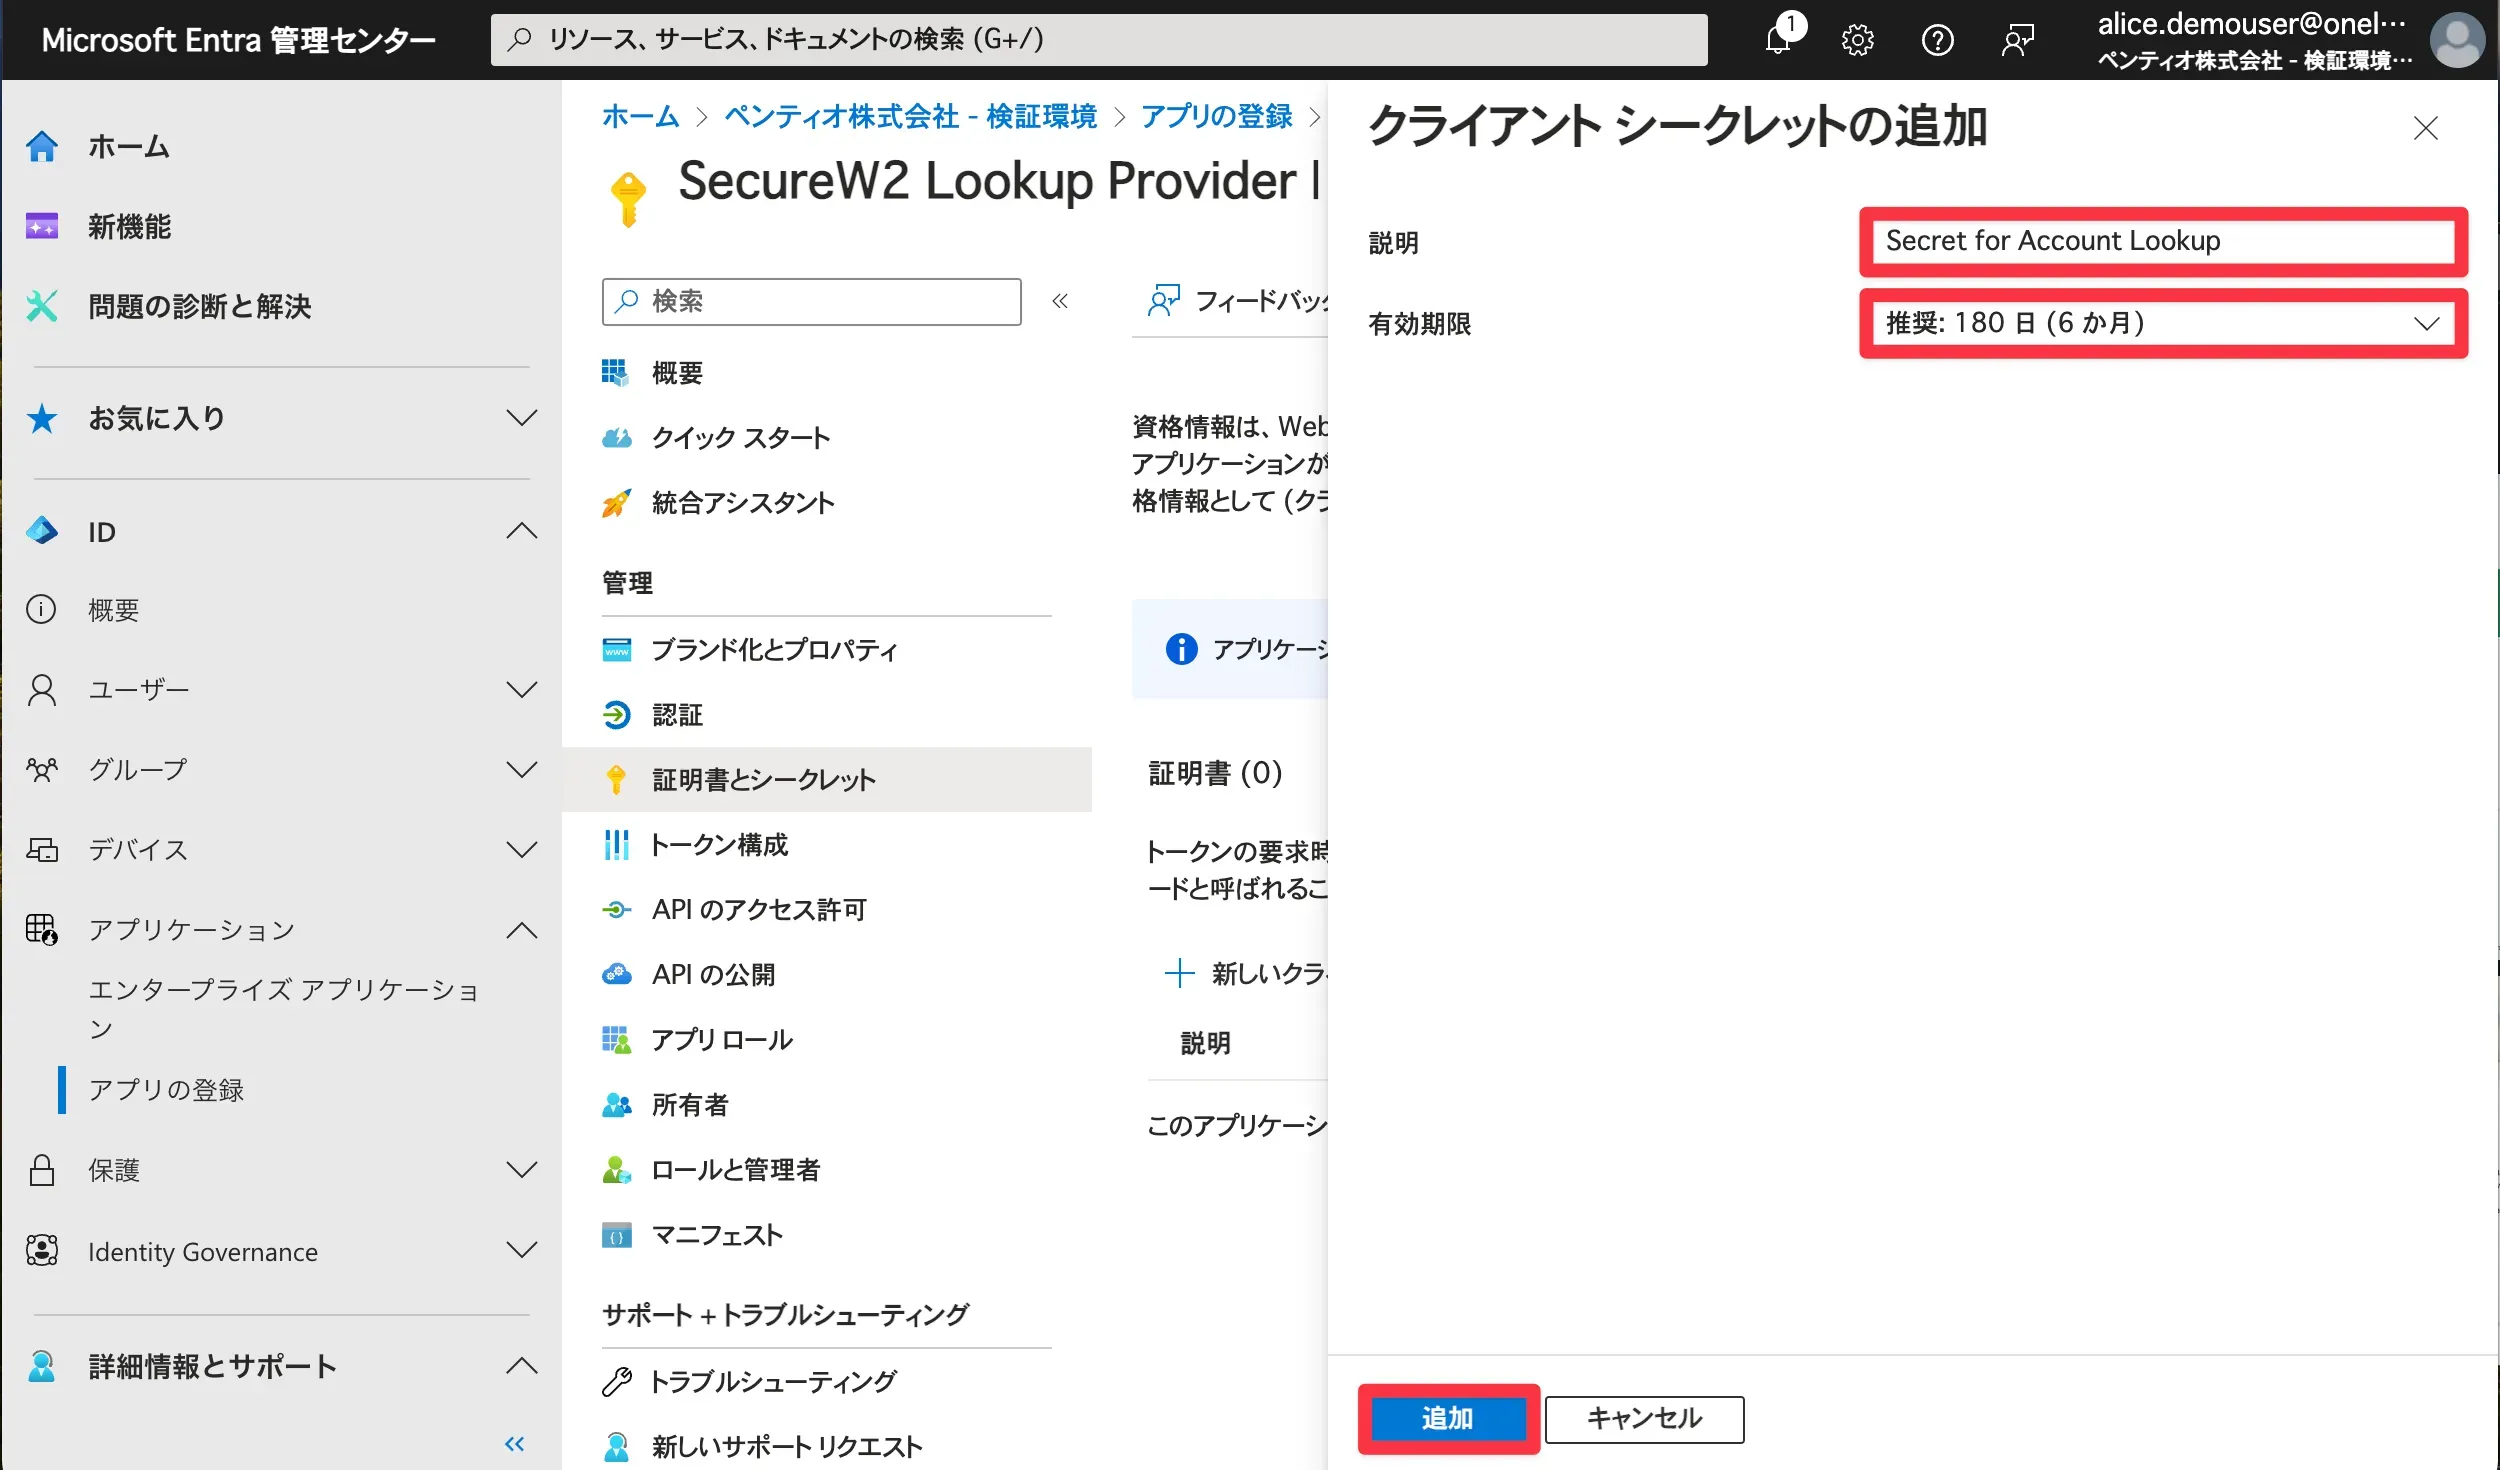Open portal settings gear icon

(x=1857, y=40)
